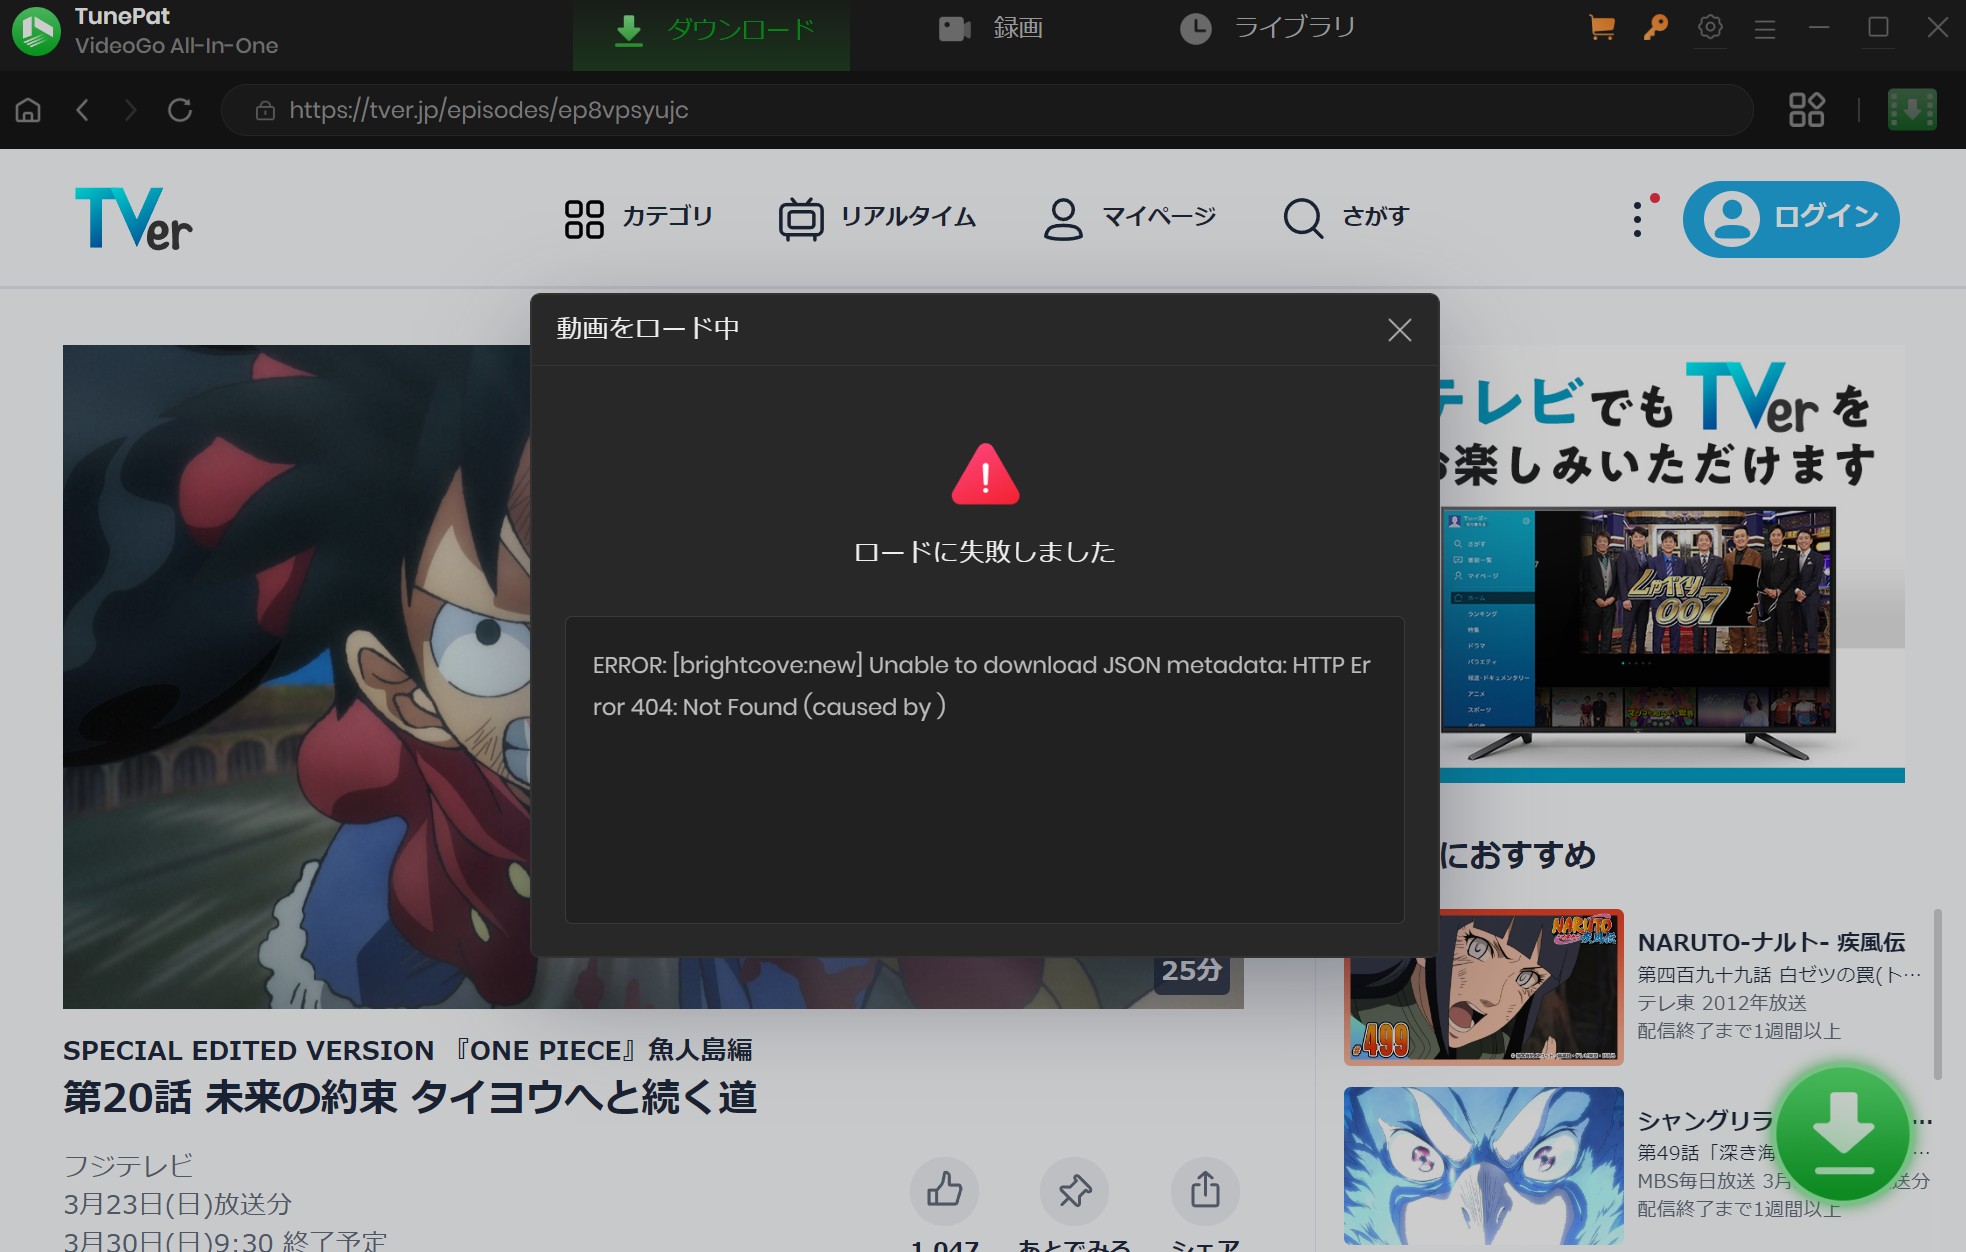
Task: Click the thumbs-up like icon
Action: pyautogui.click(x=944, y=1190)
